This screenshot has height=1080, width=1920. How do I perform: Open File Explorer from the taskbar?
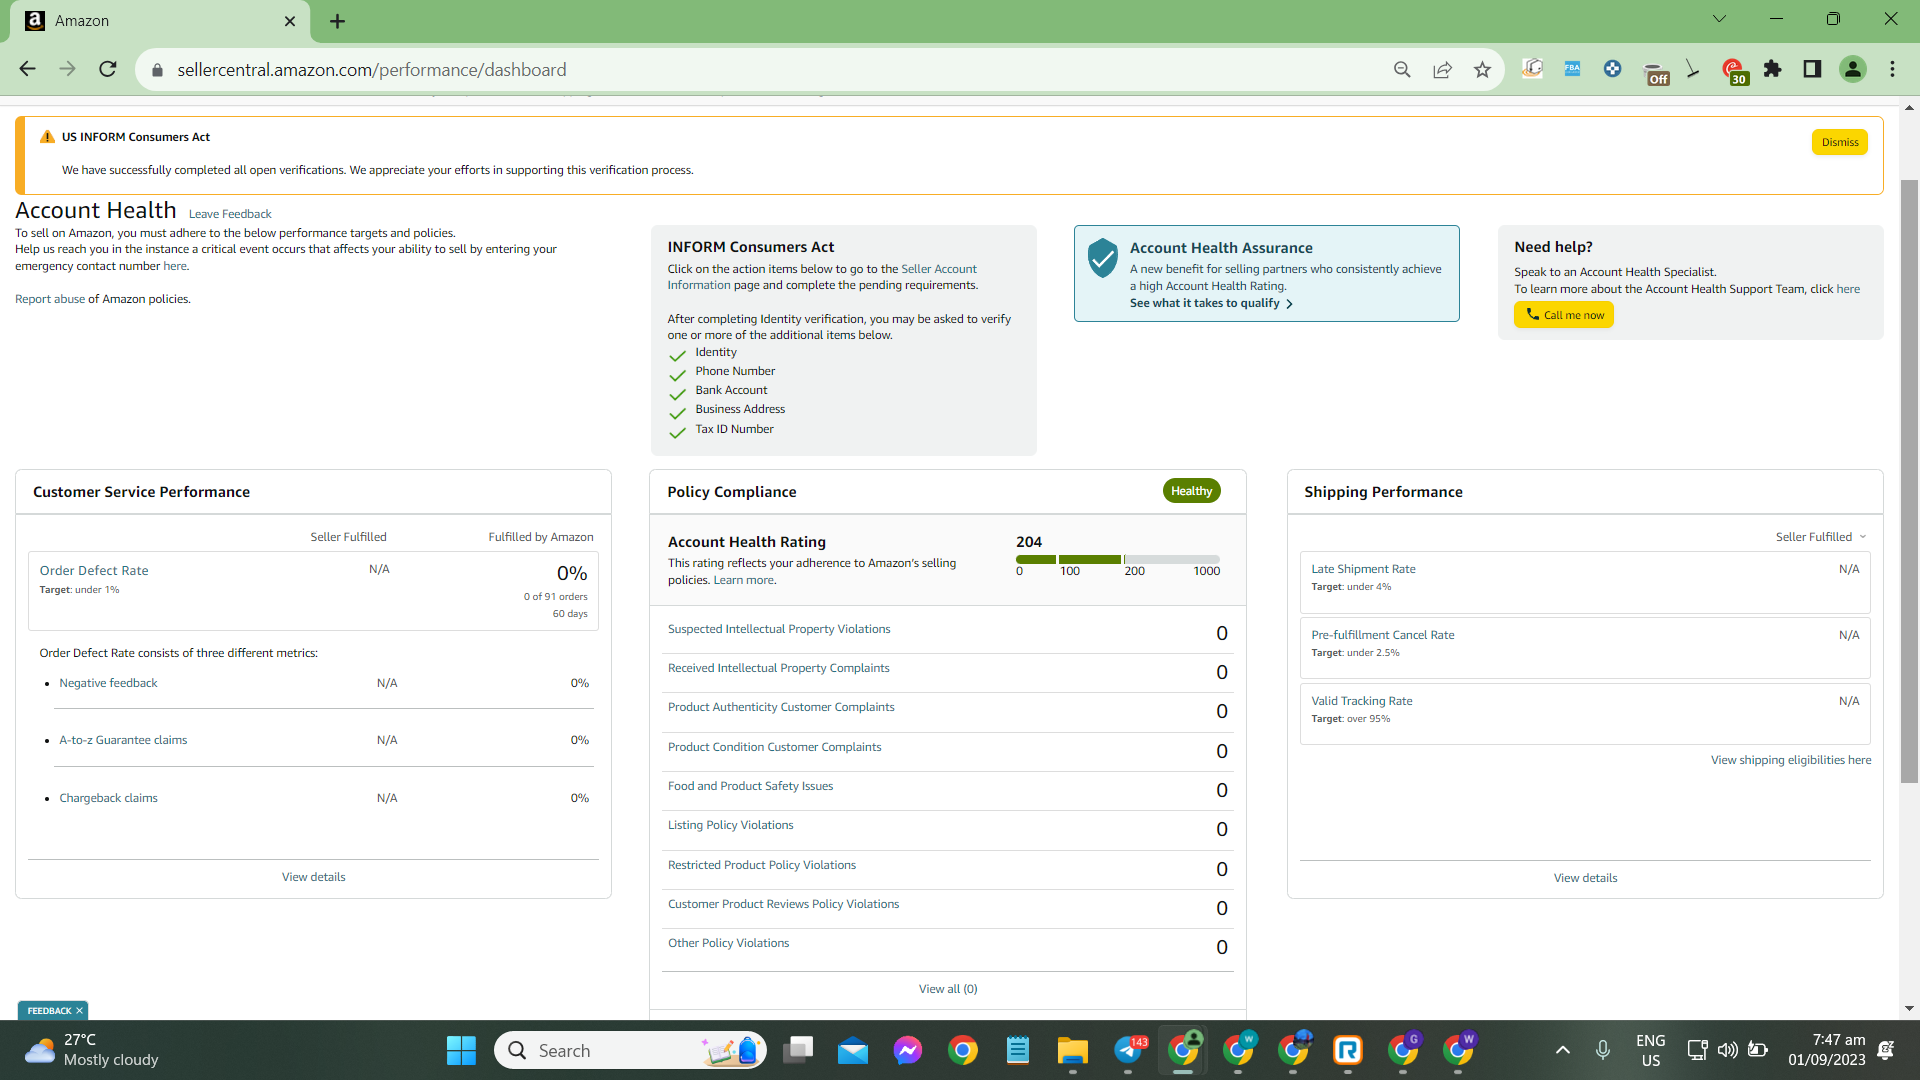tap(1073, 1050)
